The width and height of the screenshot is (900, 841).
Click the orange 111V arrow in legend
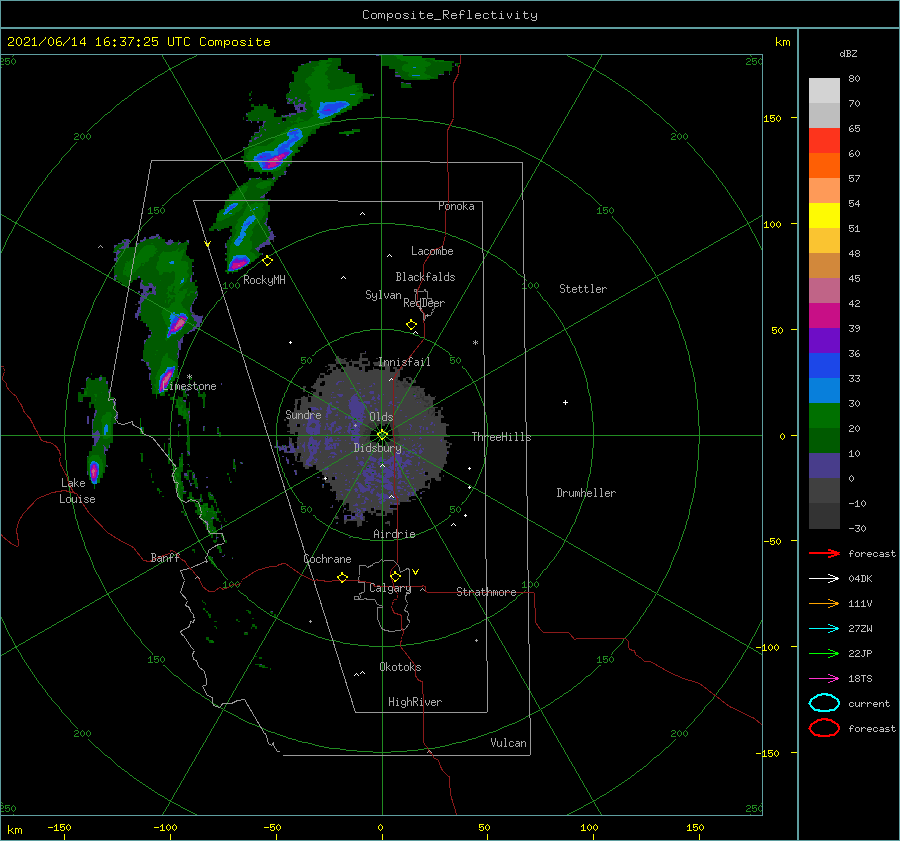coord(824,603)
